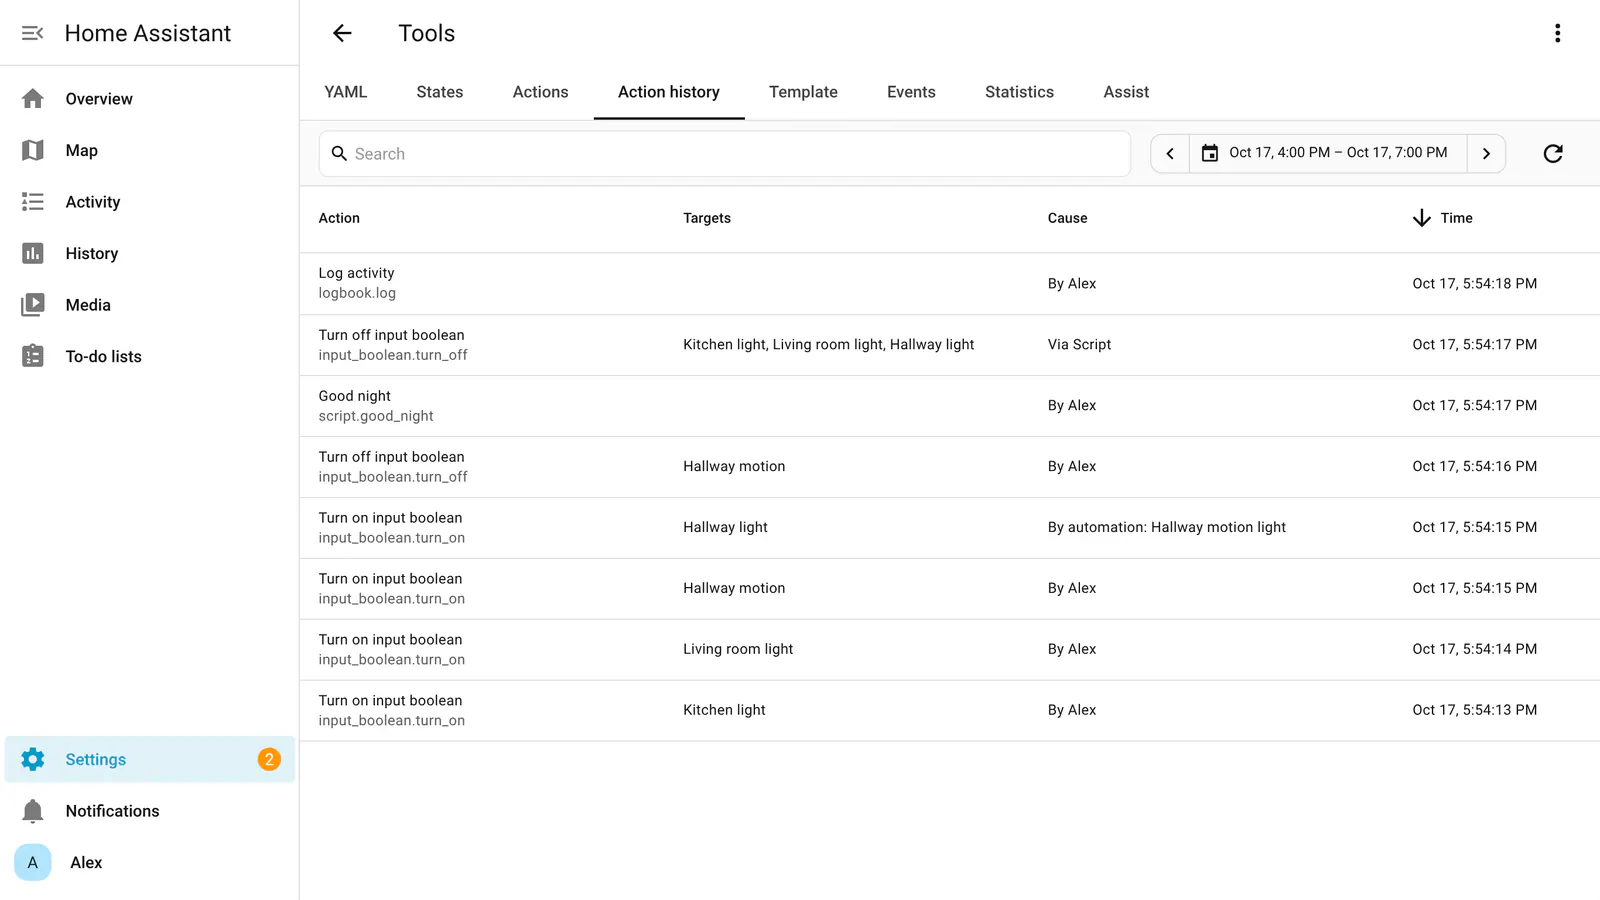Viewport: 1600px width, 900px height.
Task: Open Notifications bell item
Action: 150,811
